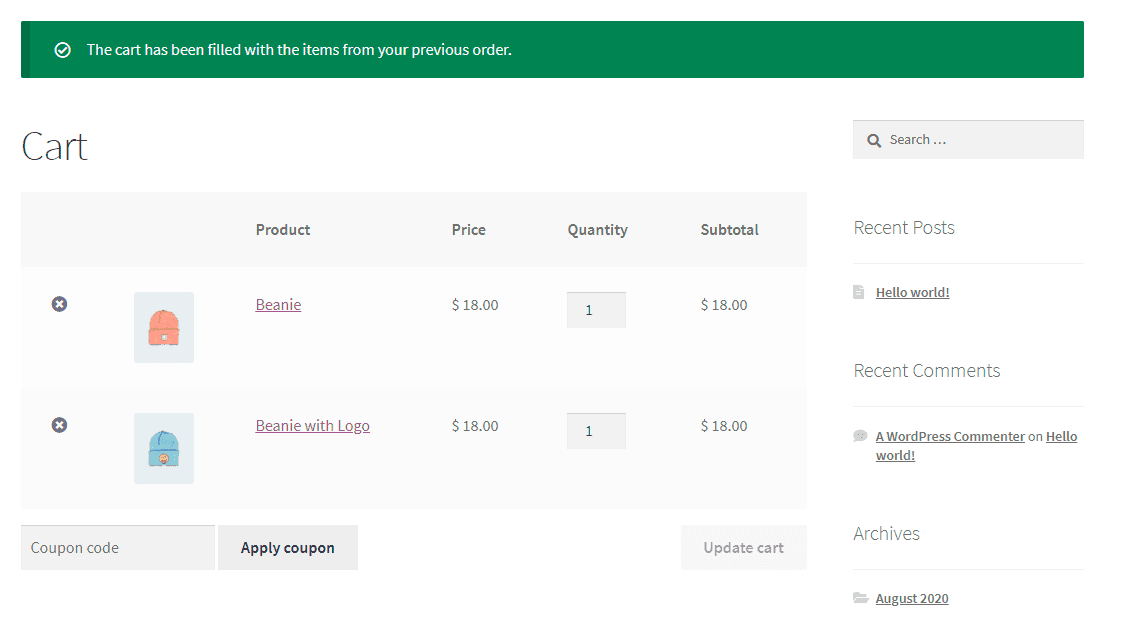The height and width of the screenshot is (617, 1141).
Task: Remove the Beanie item from cart
Action: 59,304
